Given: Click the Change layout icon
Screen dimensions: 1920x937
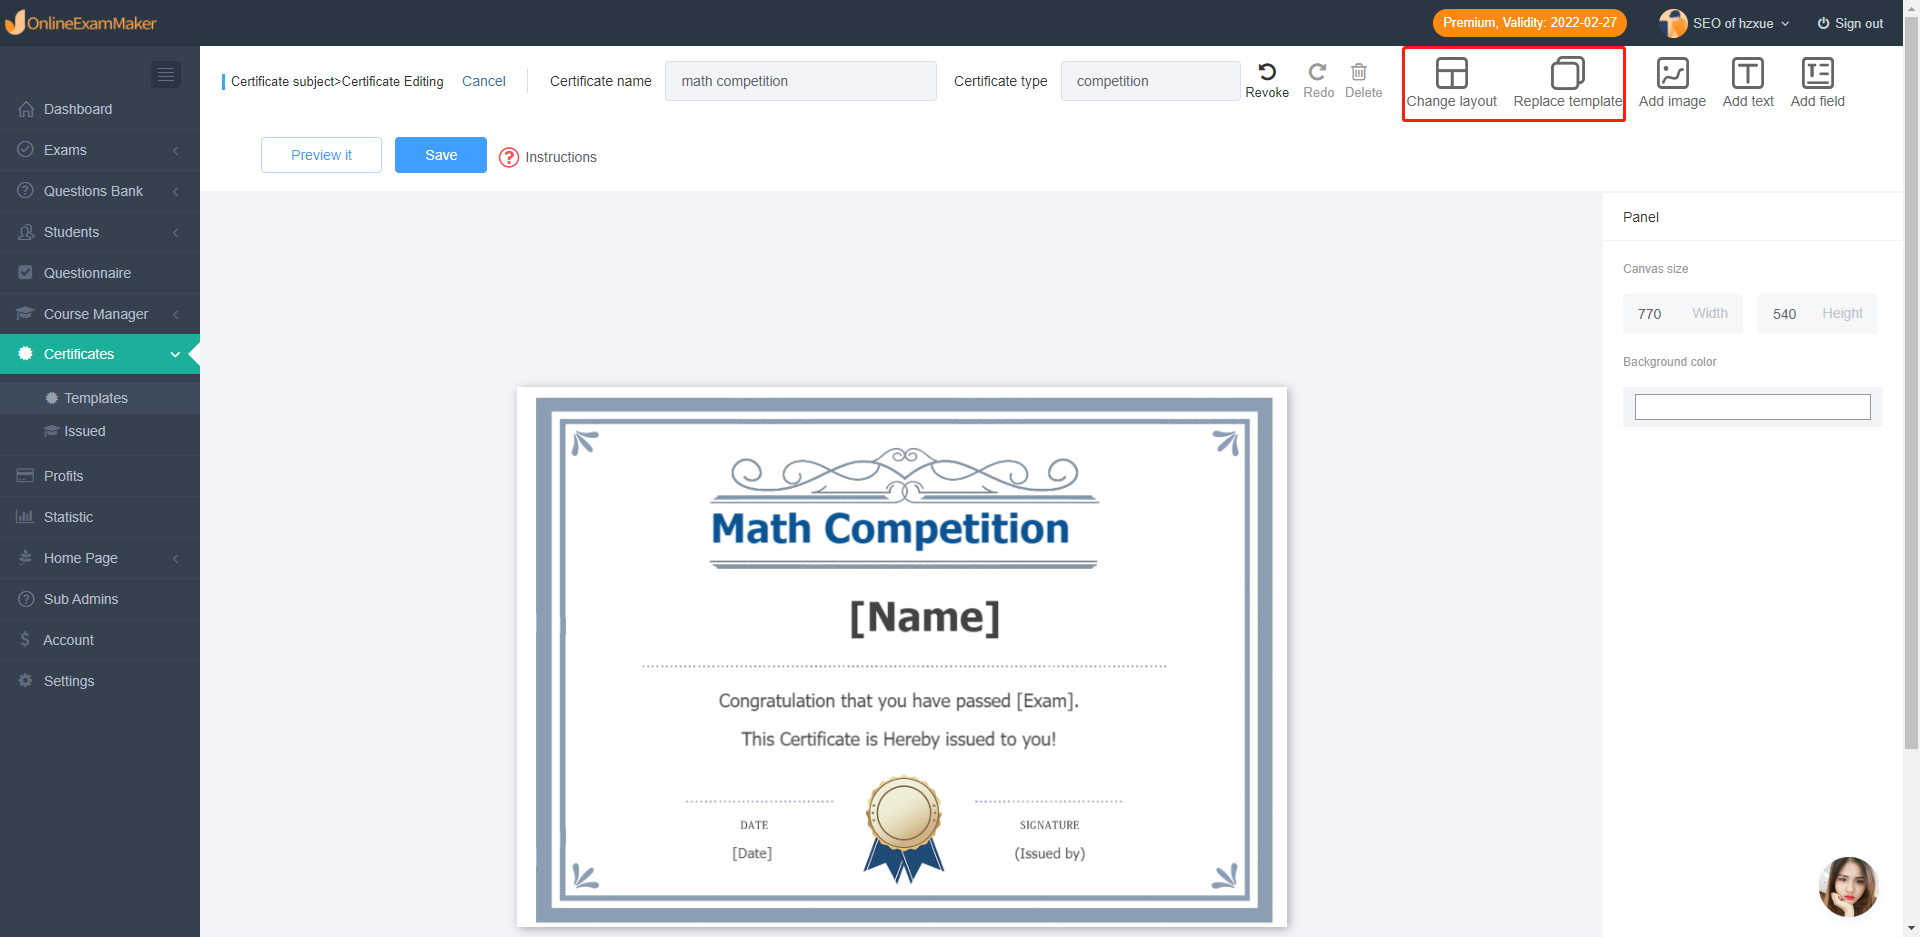Looking at the screenshot, I should [1451, 73].
